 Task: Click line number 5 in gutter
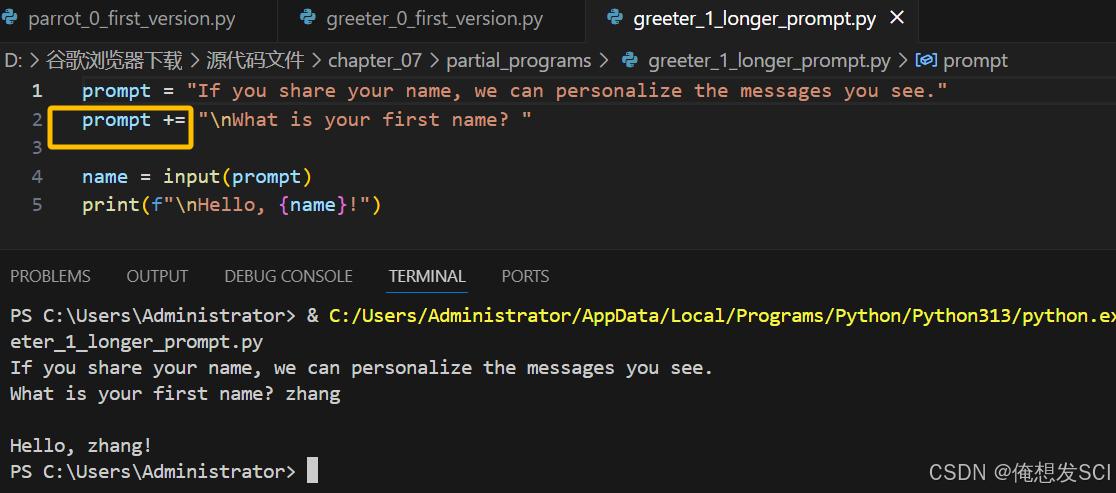pyautogui.click(x=36, y=205)
